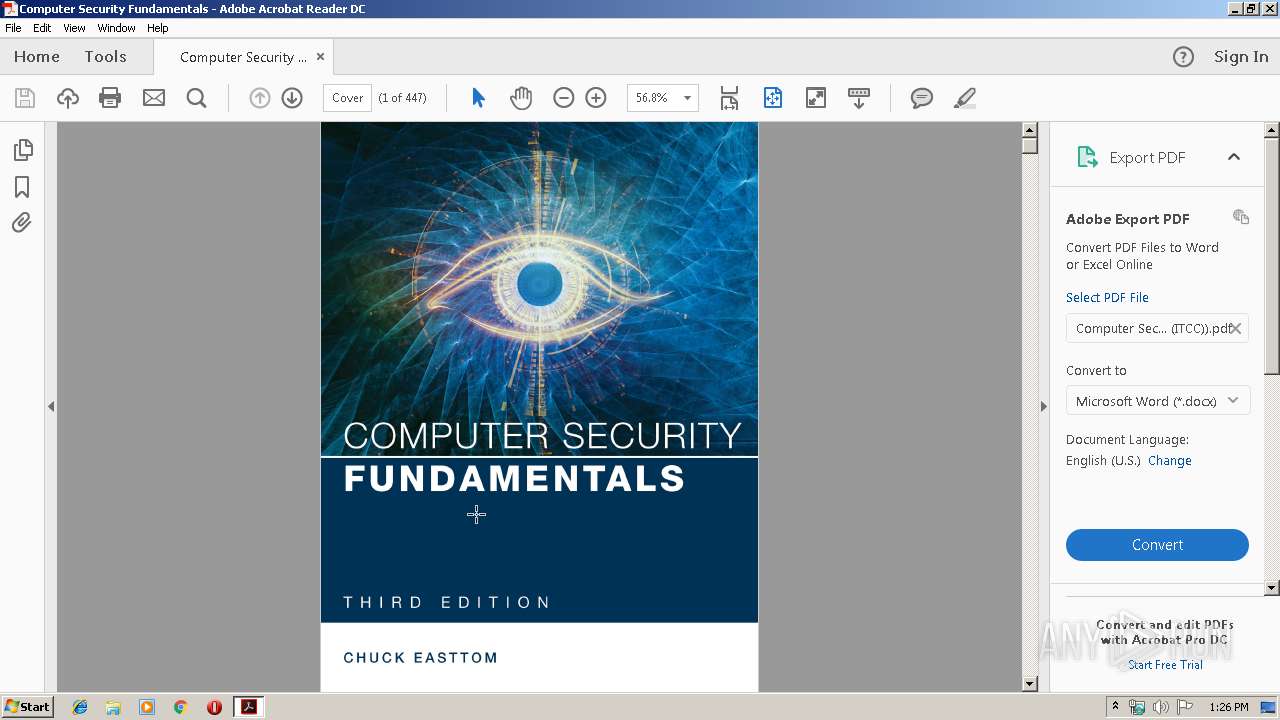Click the tools pane scrollbar down arrow

pos(1272,588)
